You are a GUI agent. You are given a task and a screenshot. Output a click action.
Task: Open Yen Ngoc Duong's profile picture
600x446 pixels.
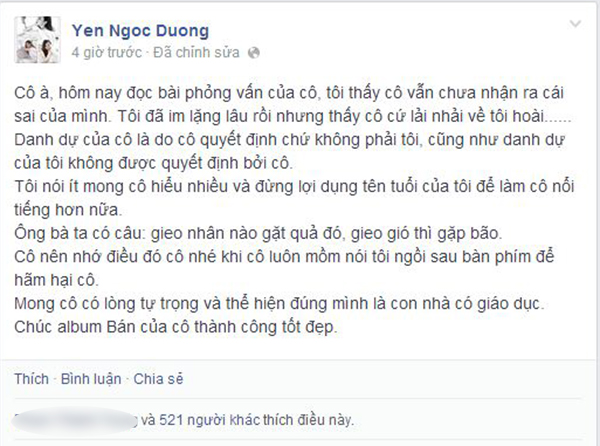[38, 40]
